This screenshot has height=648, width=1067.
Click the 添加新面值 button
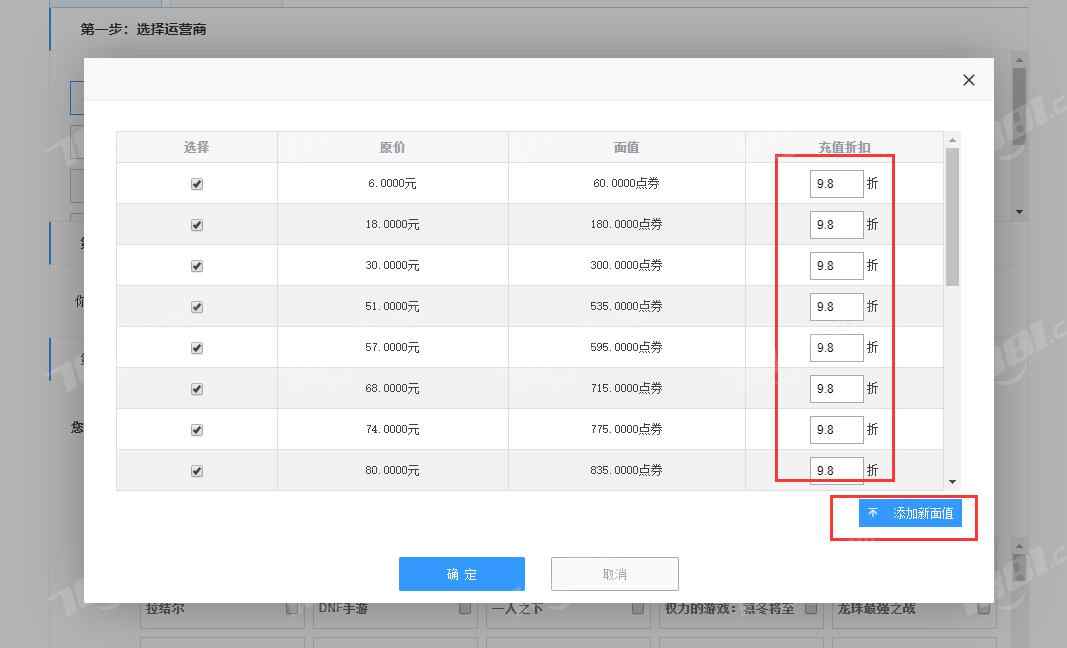[x=910, y=513]
